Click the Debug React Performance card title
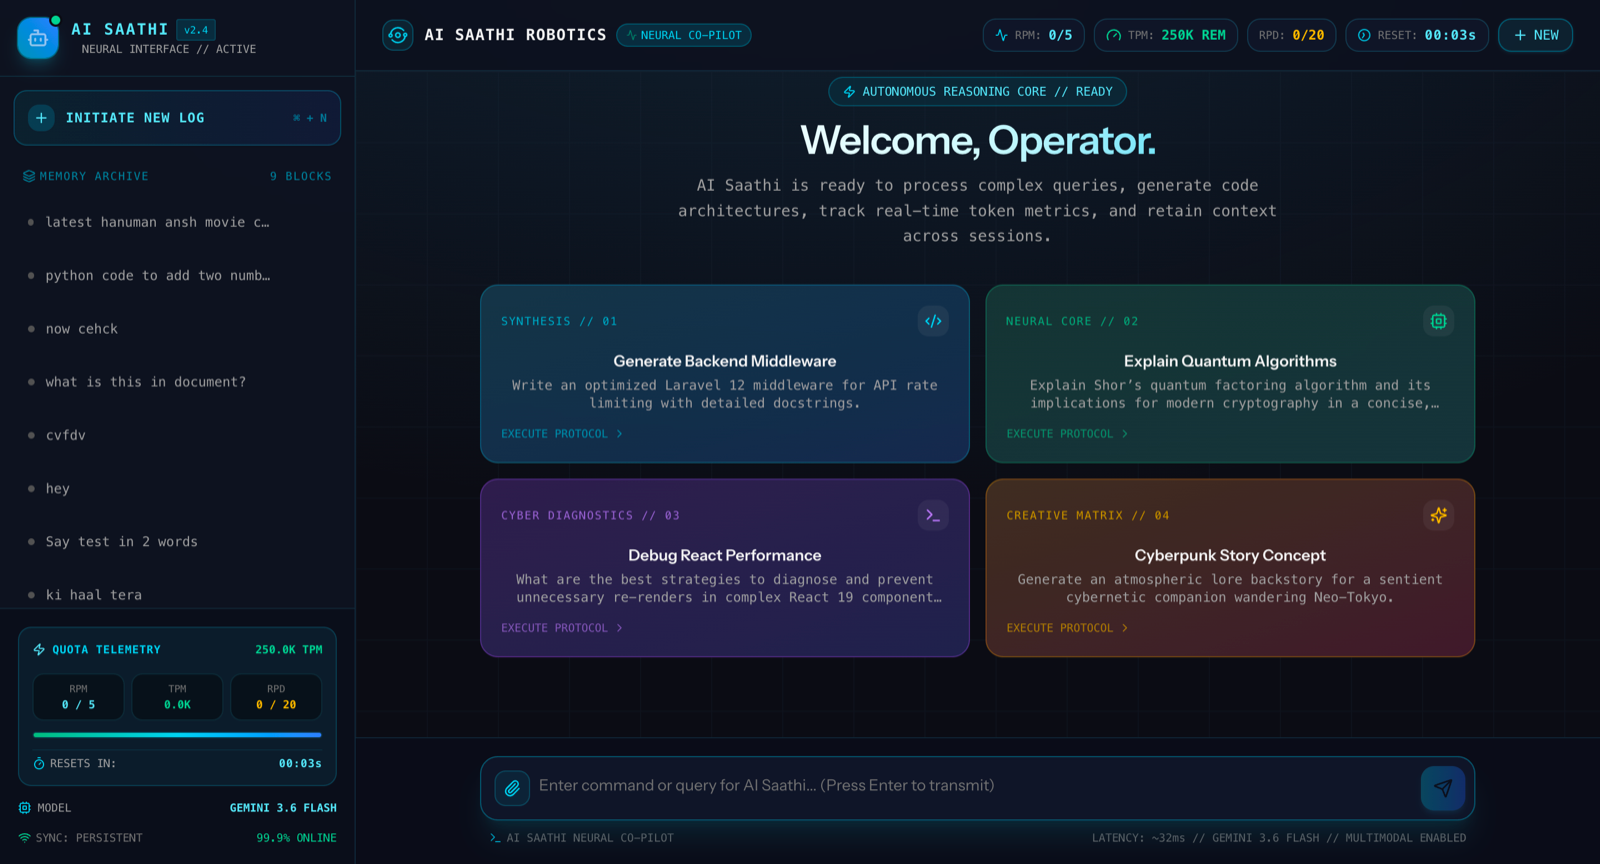Screen dimensions: 1600x864 click(725, 555)
